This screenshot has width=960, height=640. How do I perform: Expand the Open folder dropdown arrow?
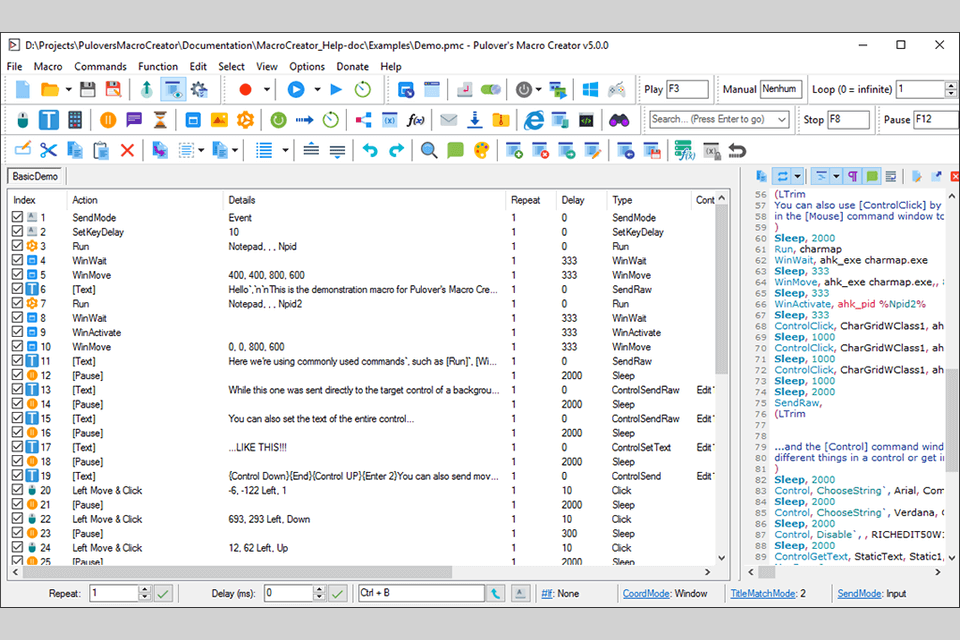[68, 89]
